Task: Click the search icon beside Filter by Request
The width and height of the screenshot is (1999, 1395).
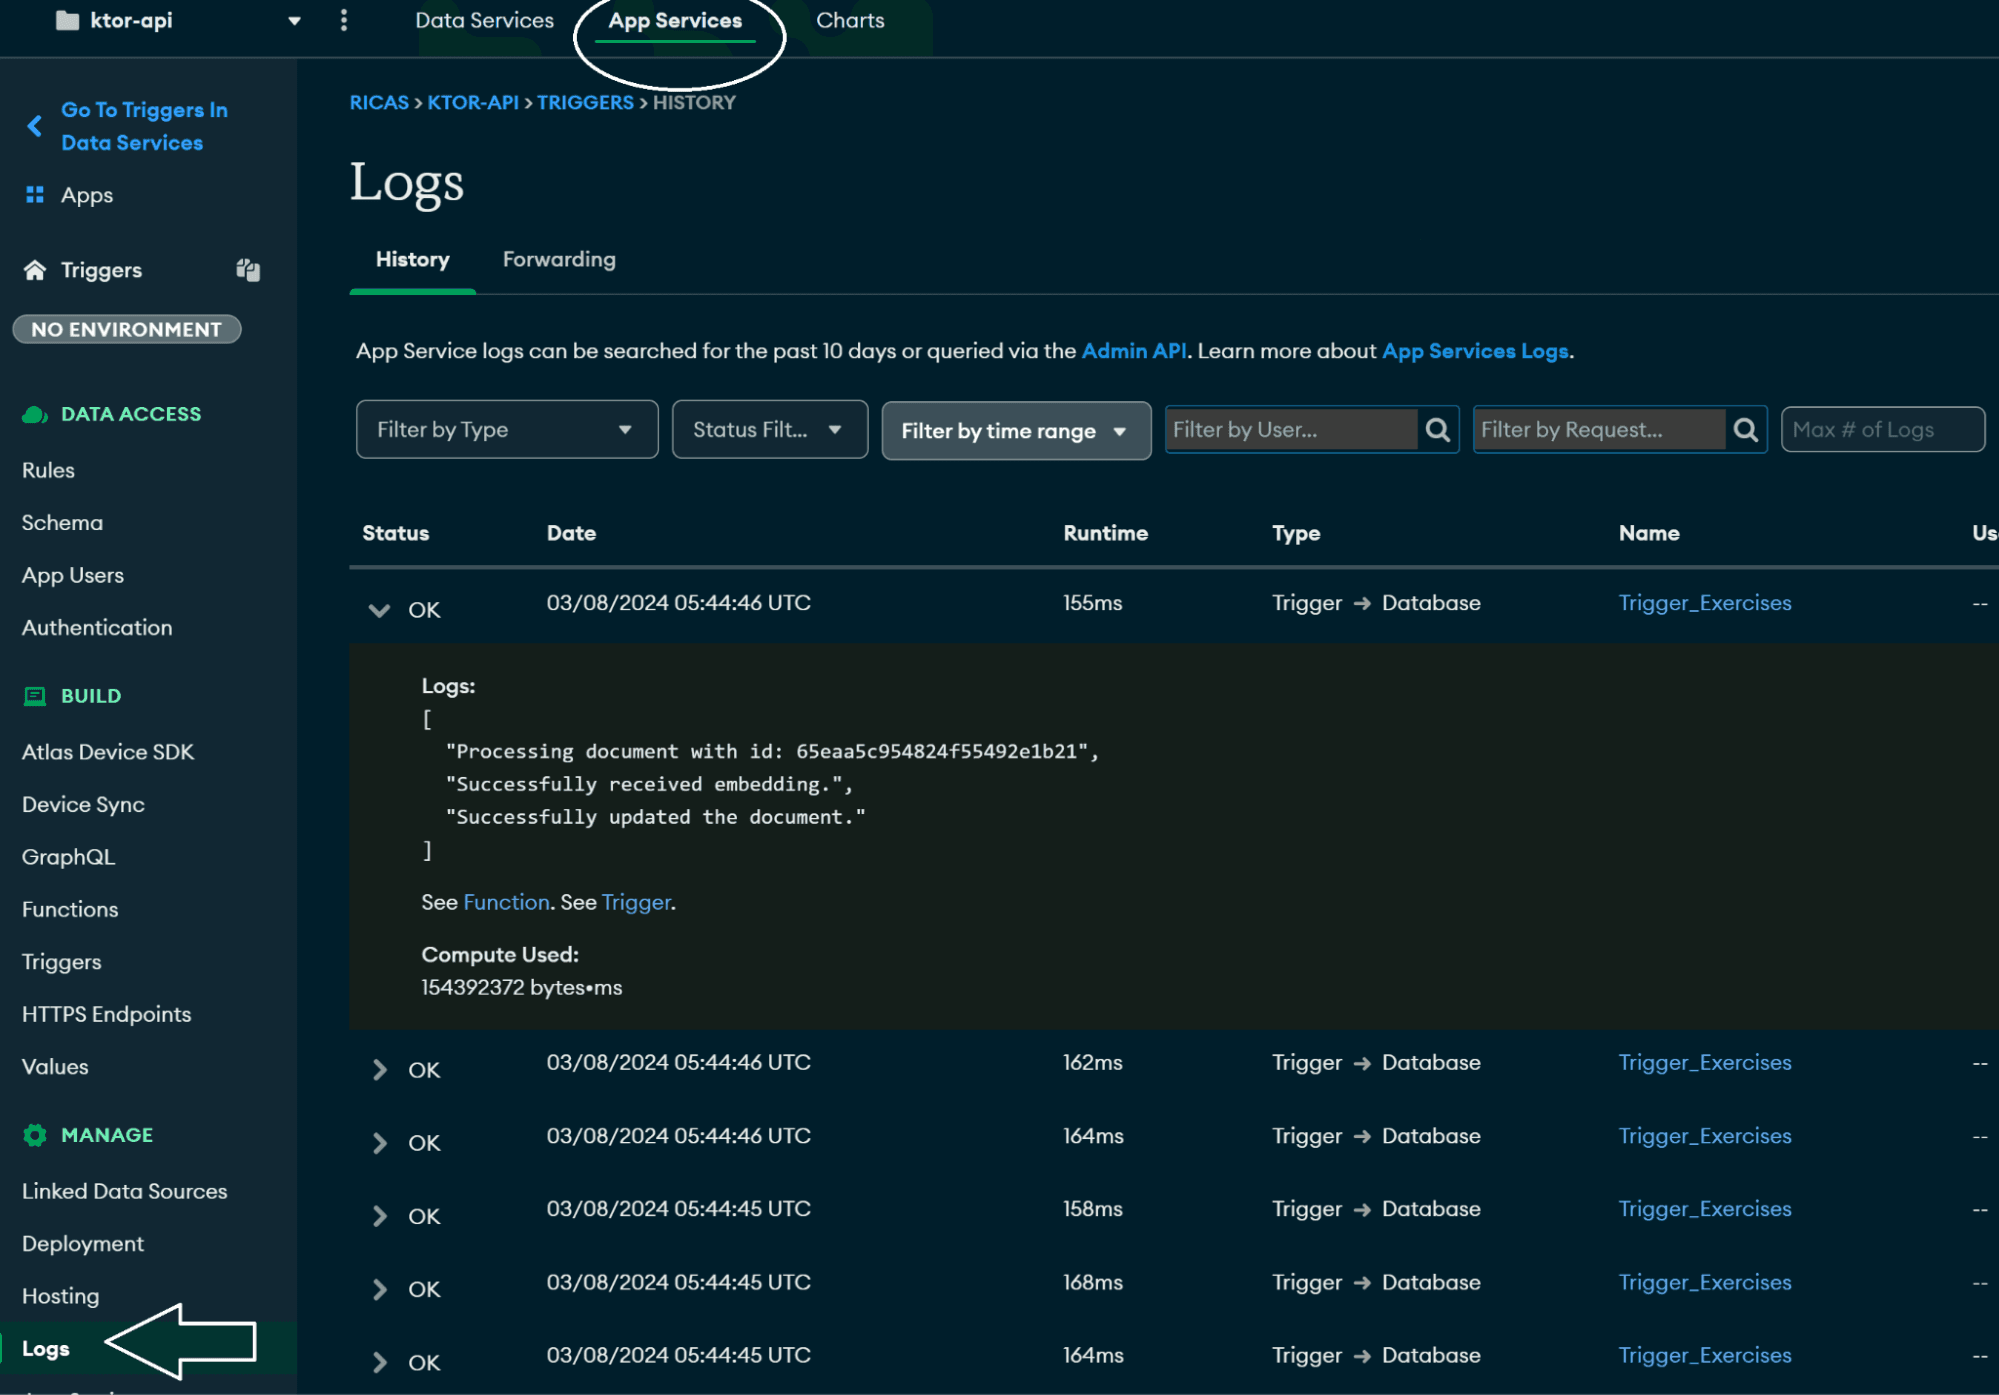Action: (1745, 430)
